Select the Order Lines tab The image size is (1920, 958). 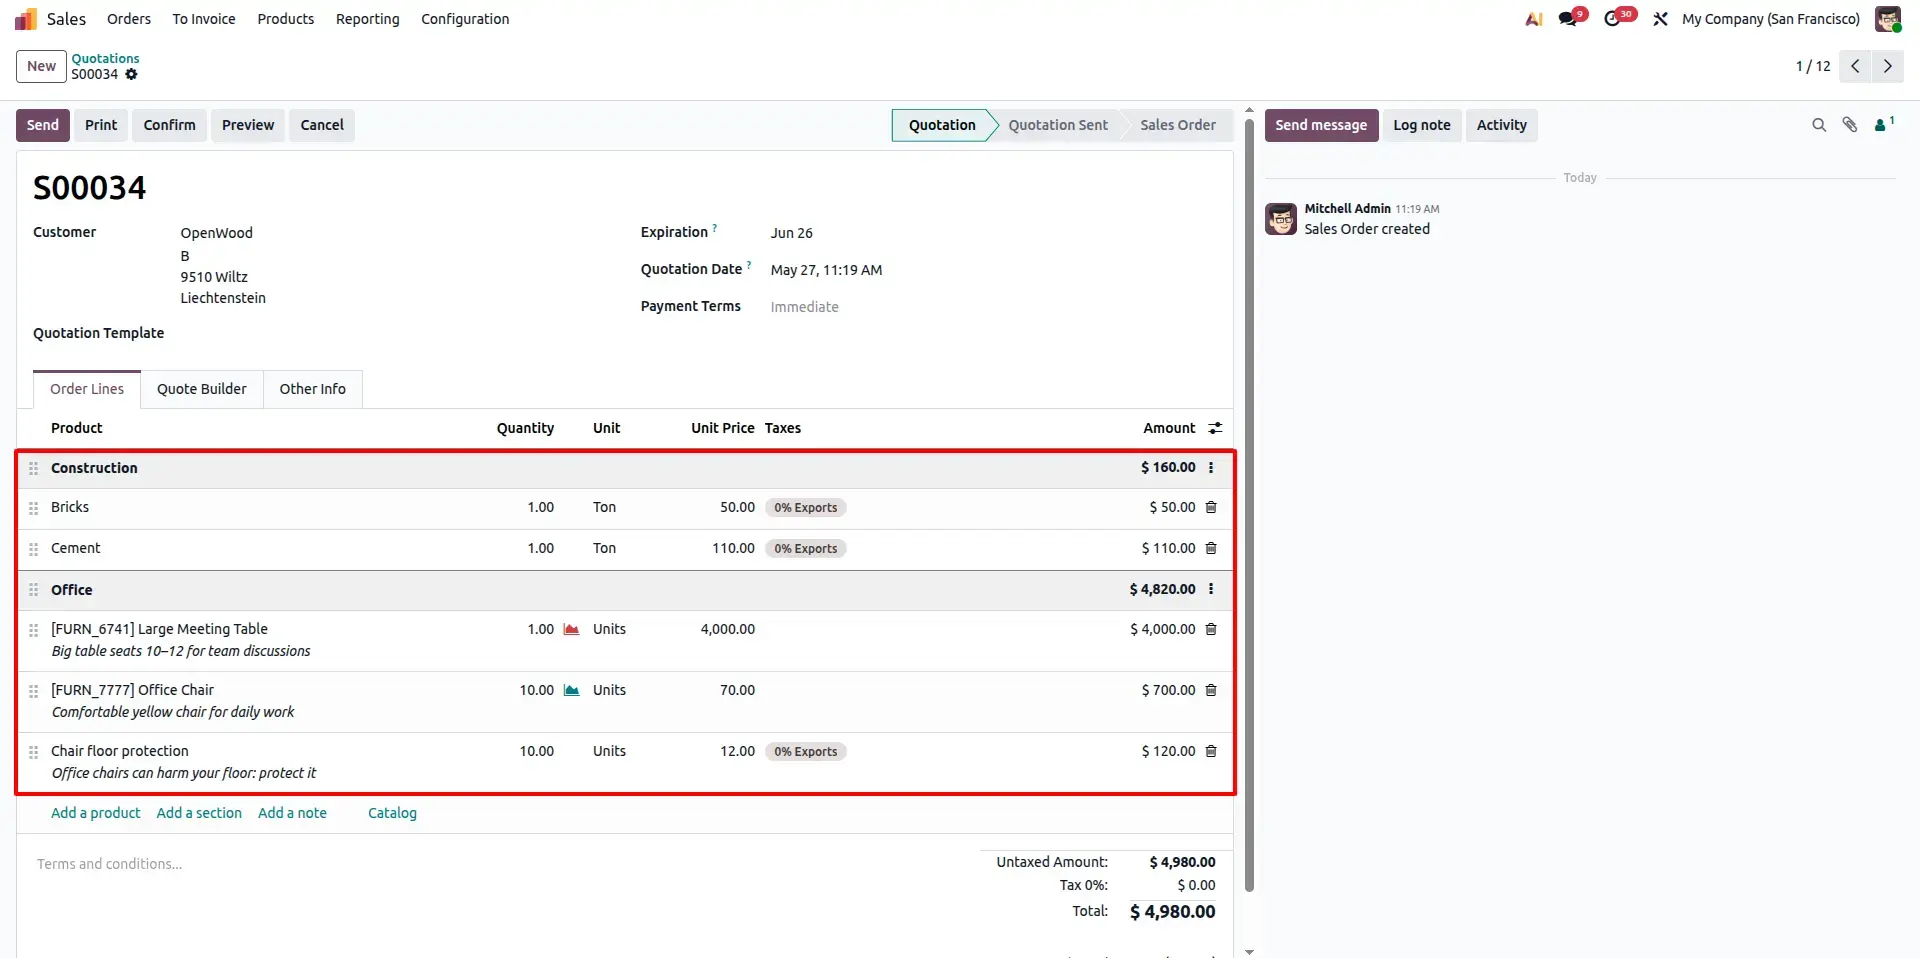87,389
